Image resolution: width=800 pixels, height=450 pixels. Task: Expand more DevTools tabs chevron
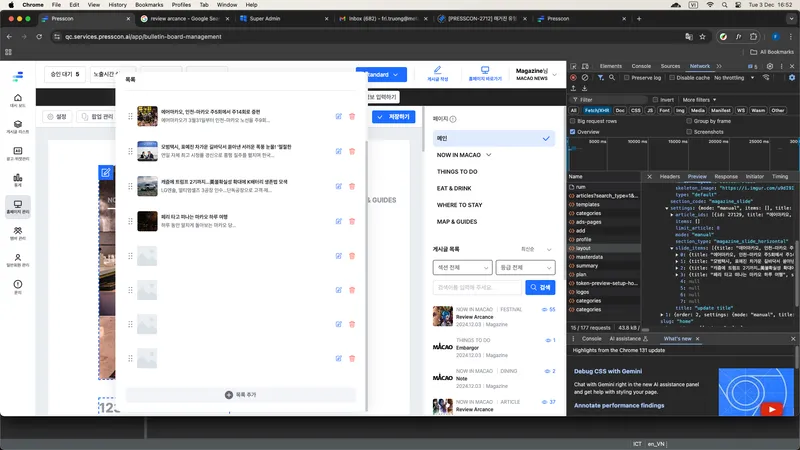[719, 66]
